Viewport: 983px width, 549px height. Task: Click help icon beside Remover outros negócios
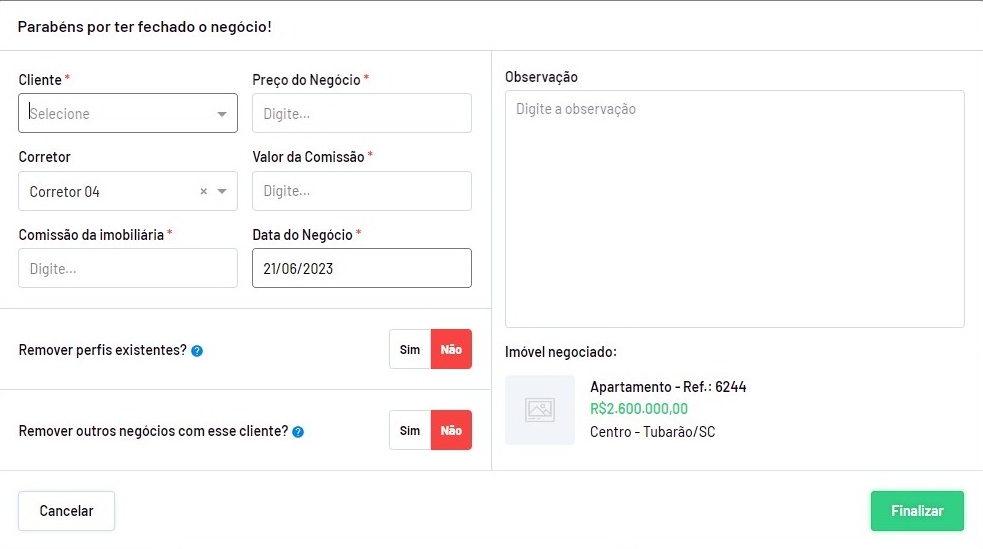pyautogui.click(x=298, y=432)
